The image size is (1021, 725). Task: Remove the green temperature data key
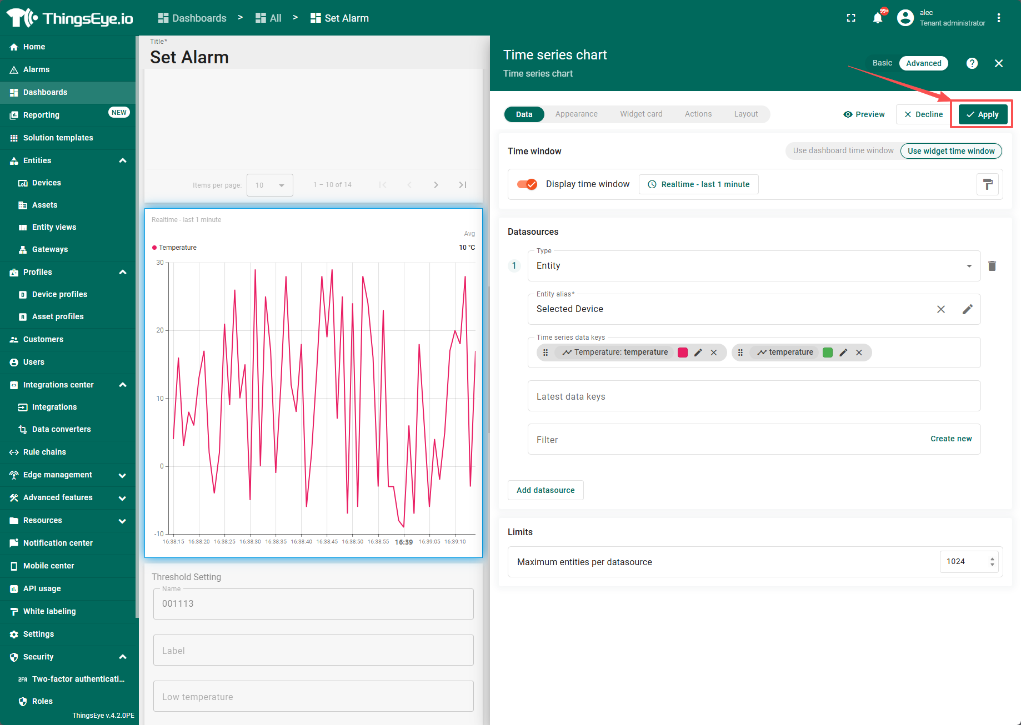pyautogui.click(x=858, y=352)
